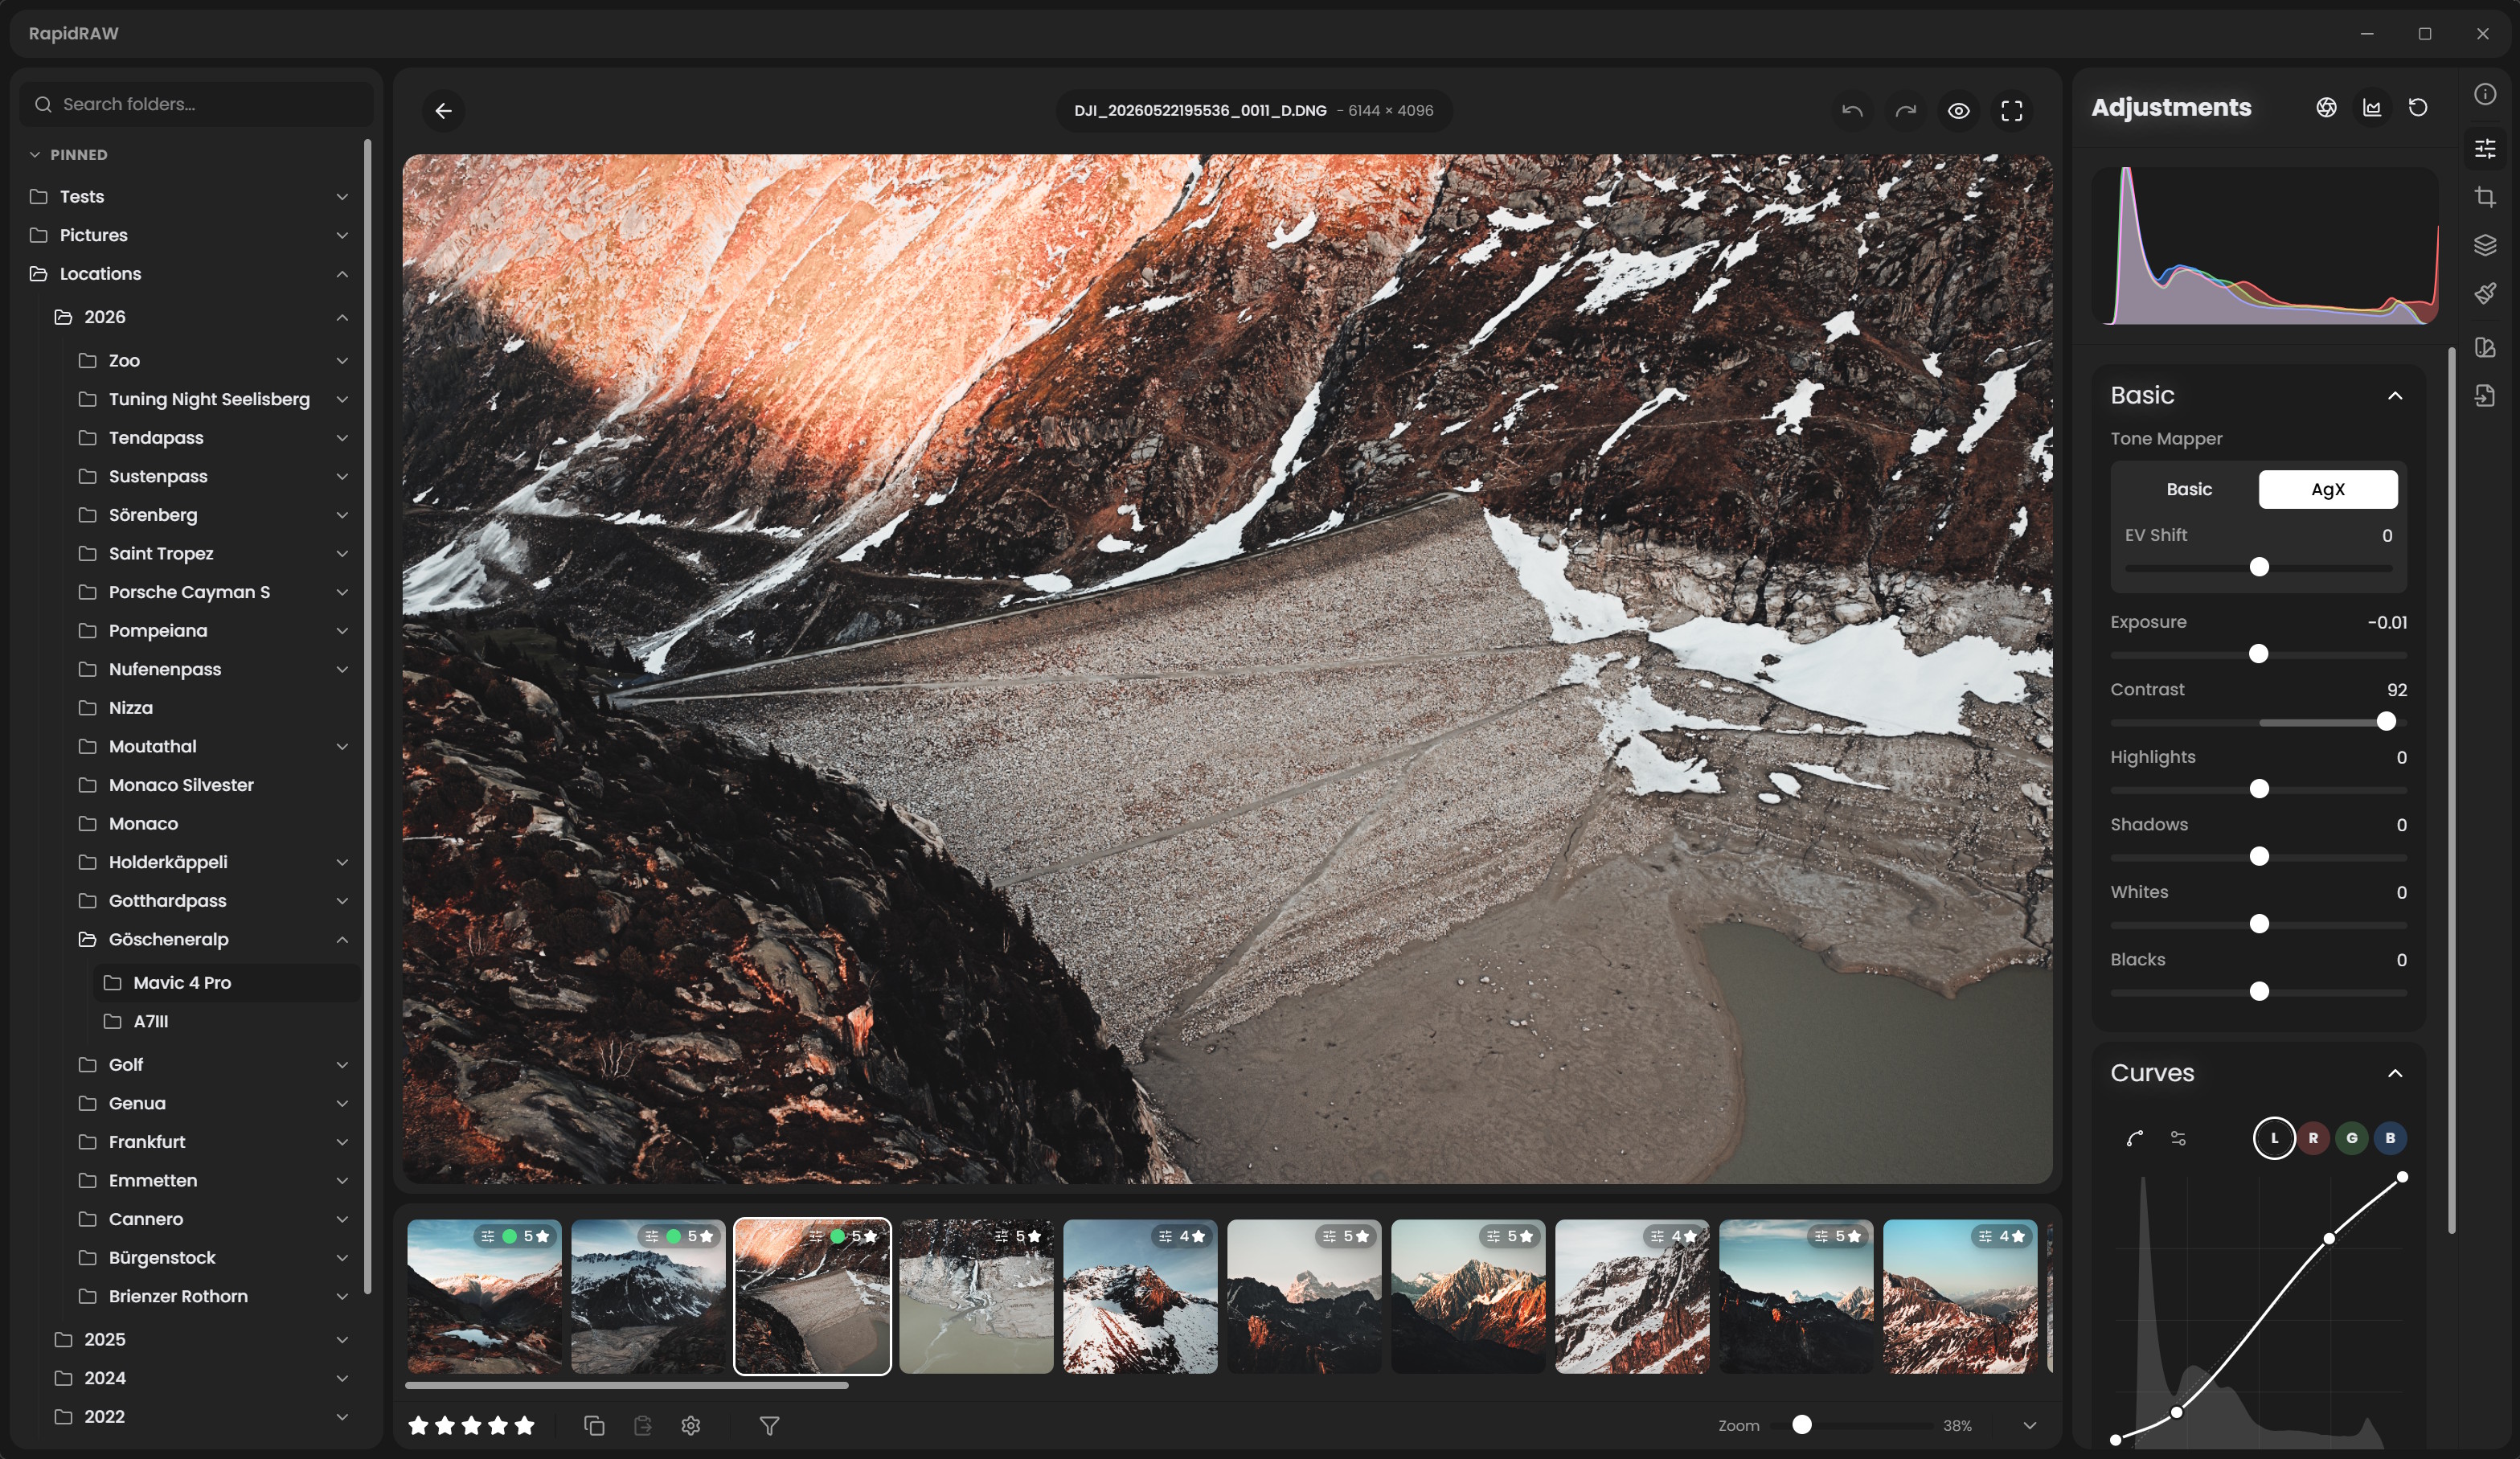
Task: Open the Porsche Cayman S folder
Action: click(214, 592)
